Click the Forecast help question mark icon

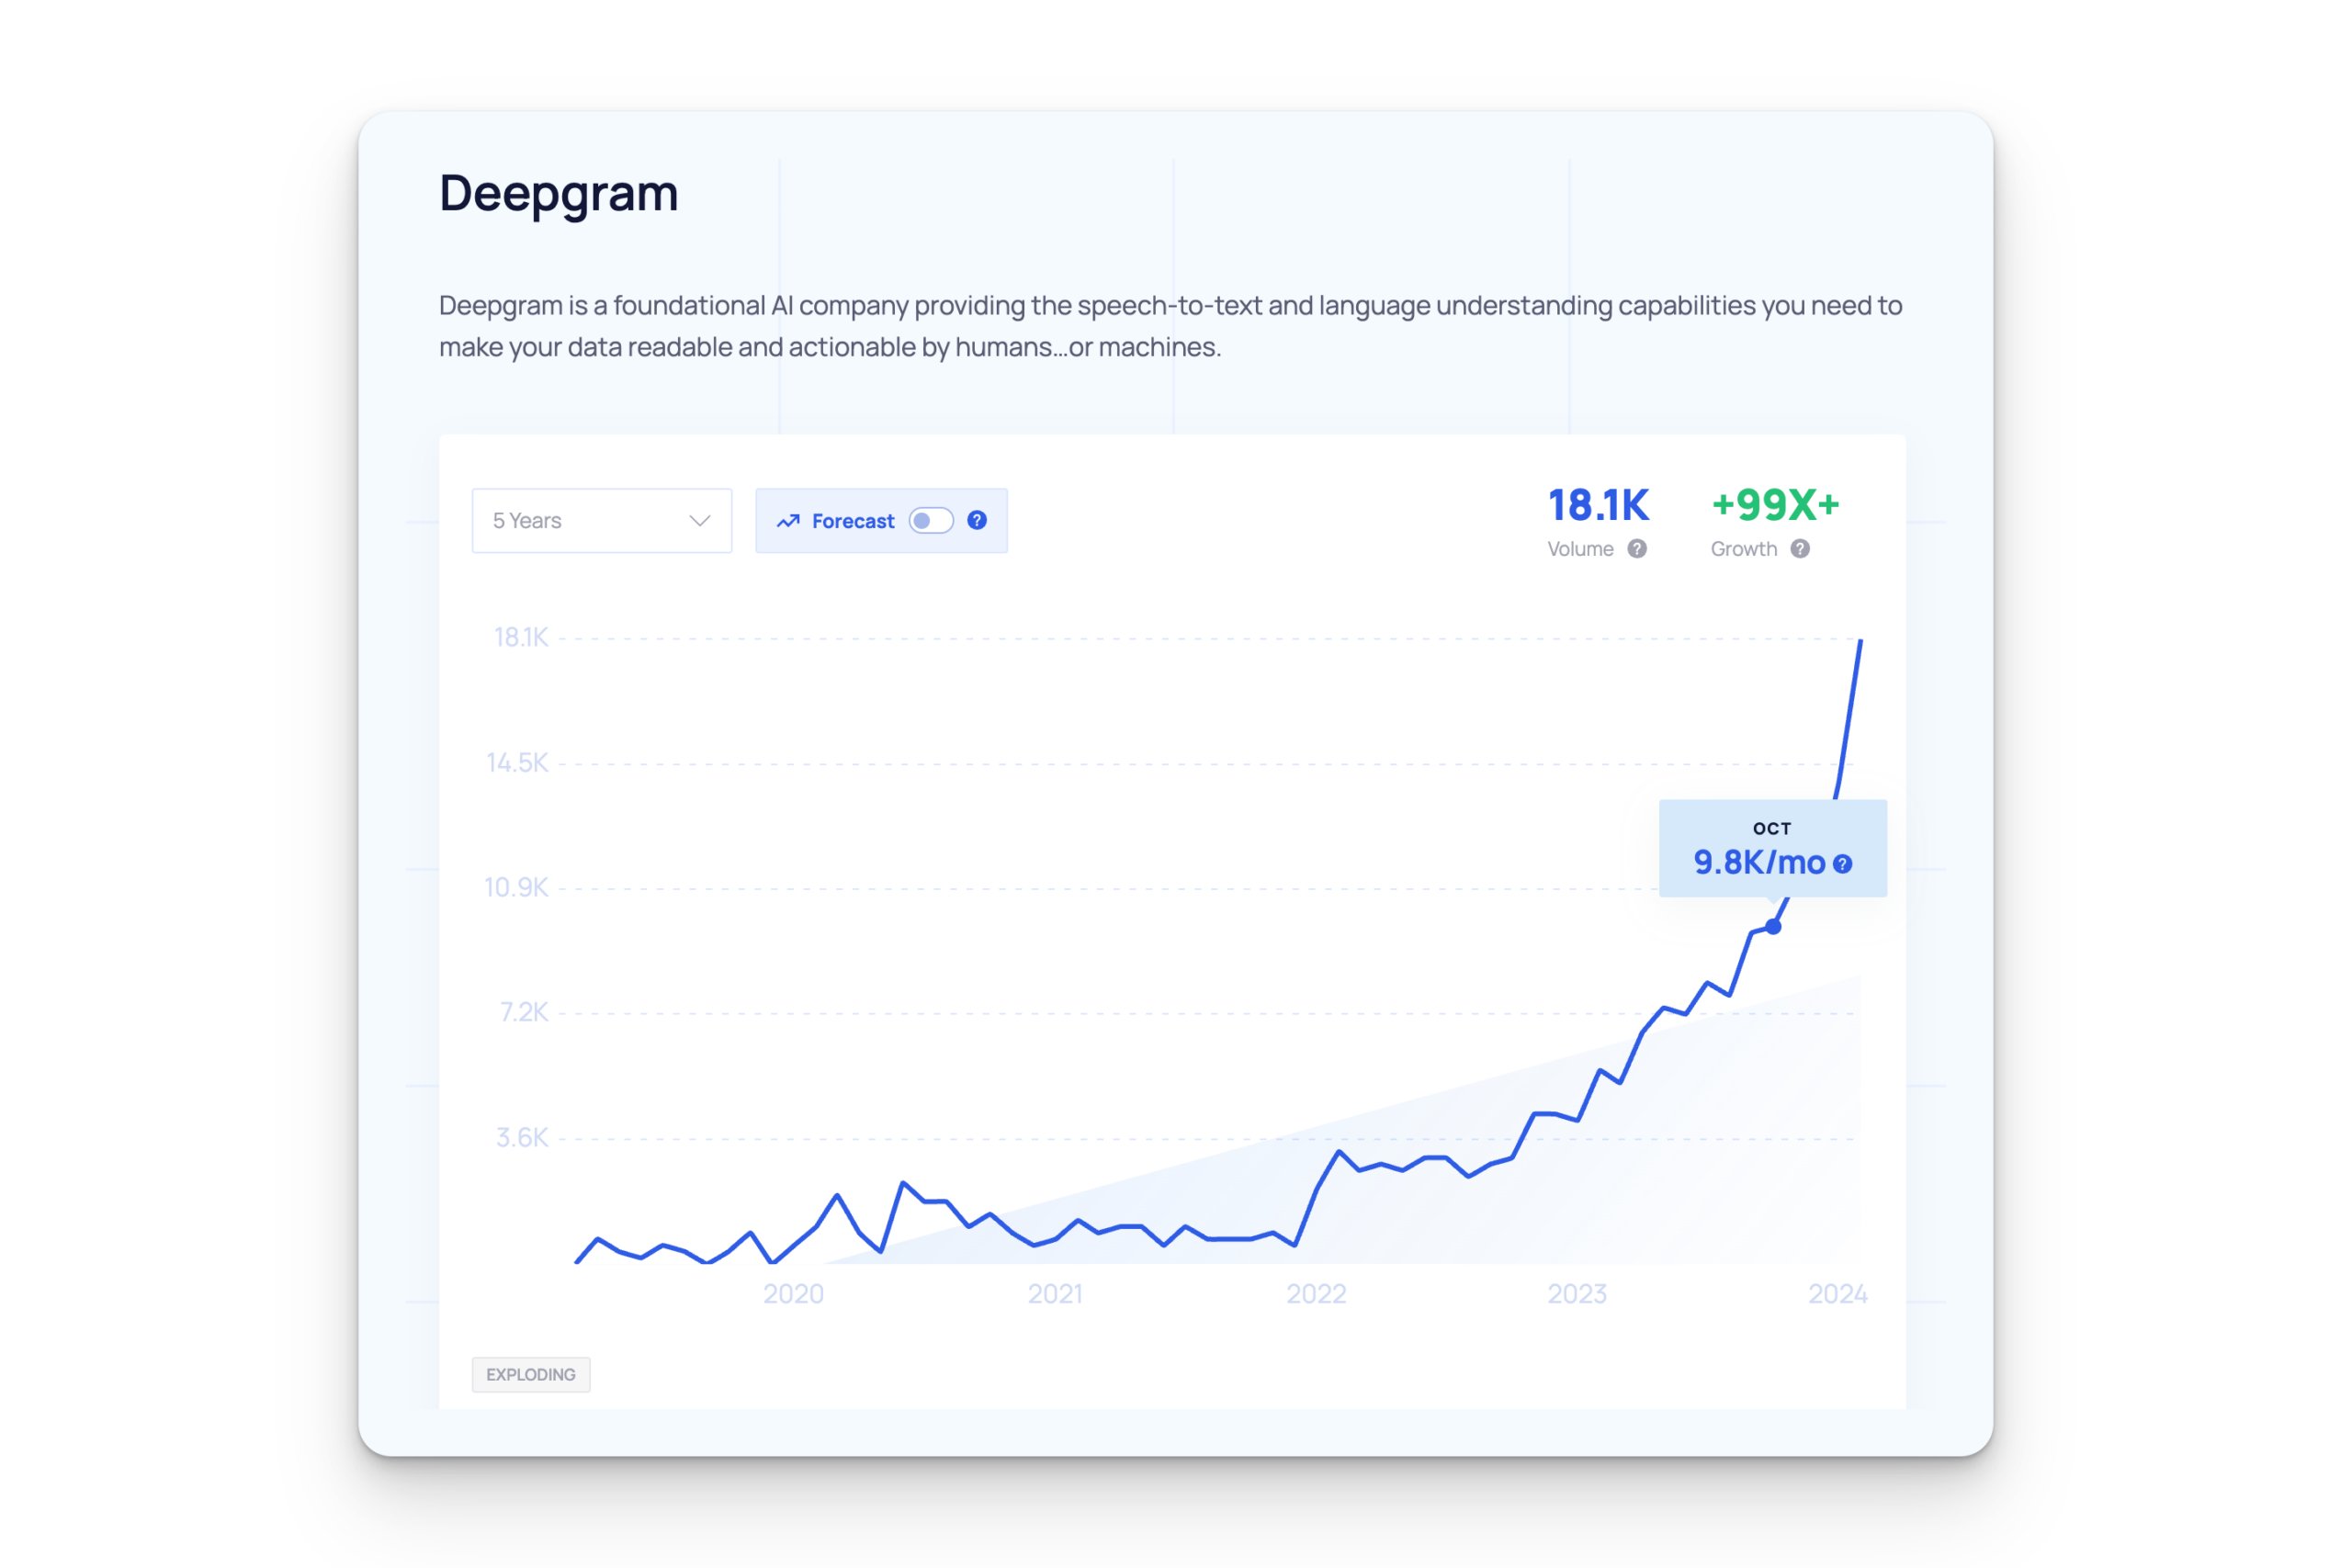[x=977, y=520]
